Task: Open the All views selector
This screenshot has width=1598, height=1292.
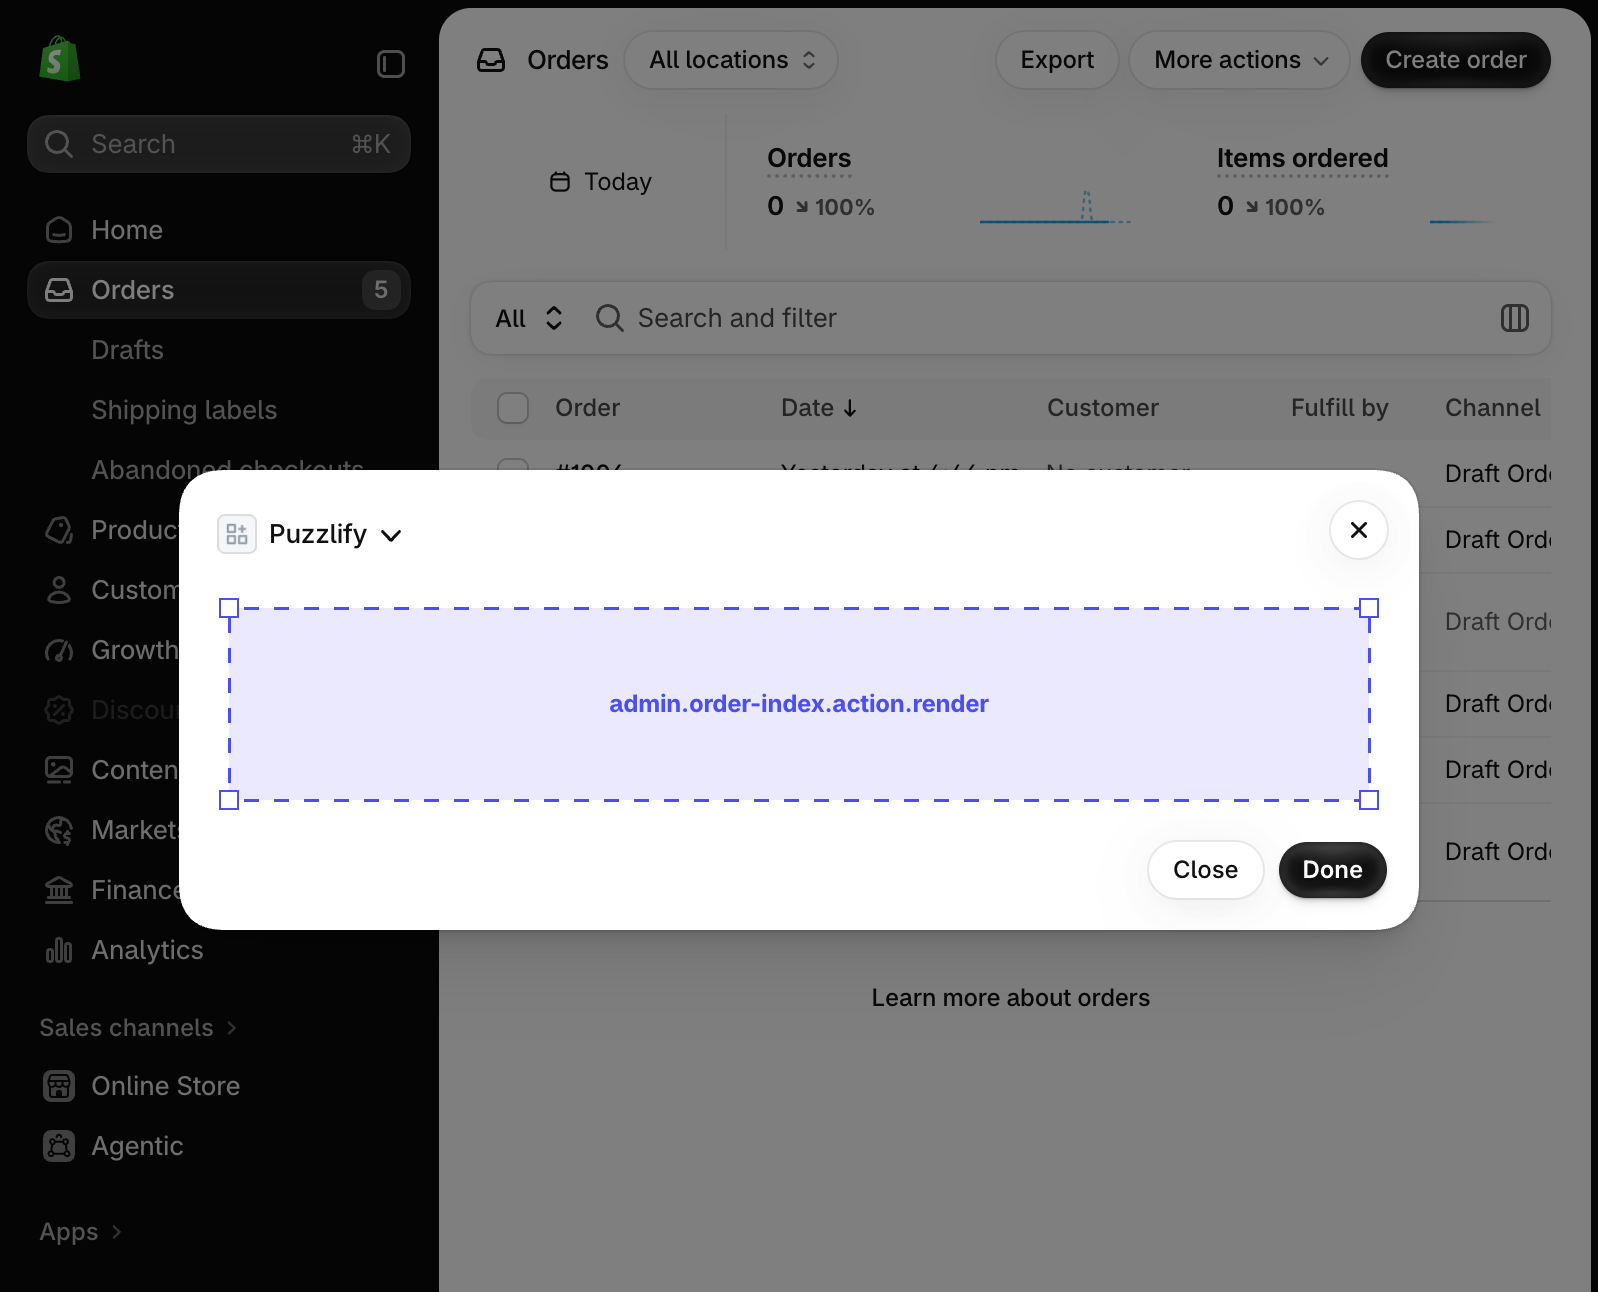Action: tap(530, 318)
